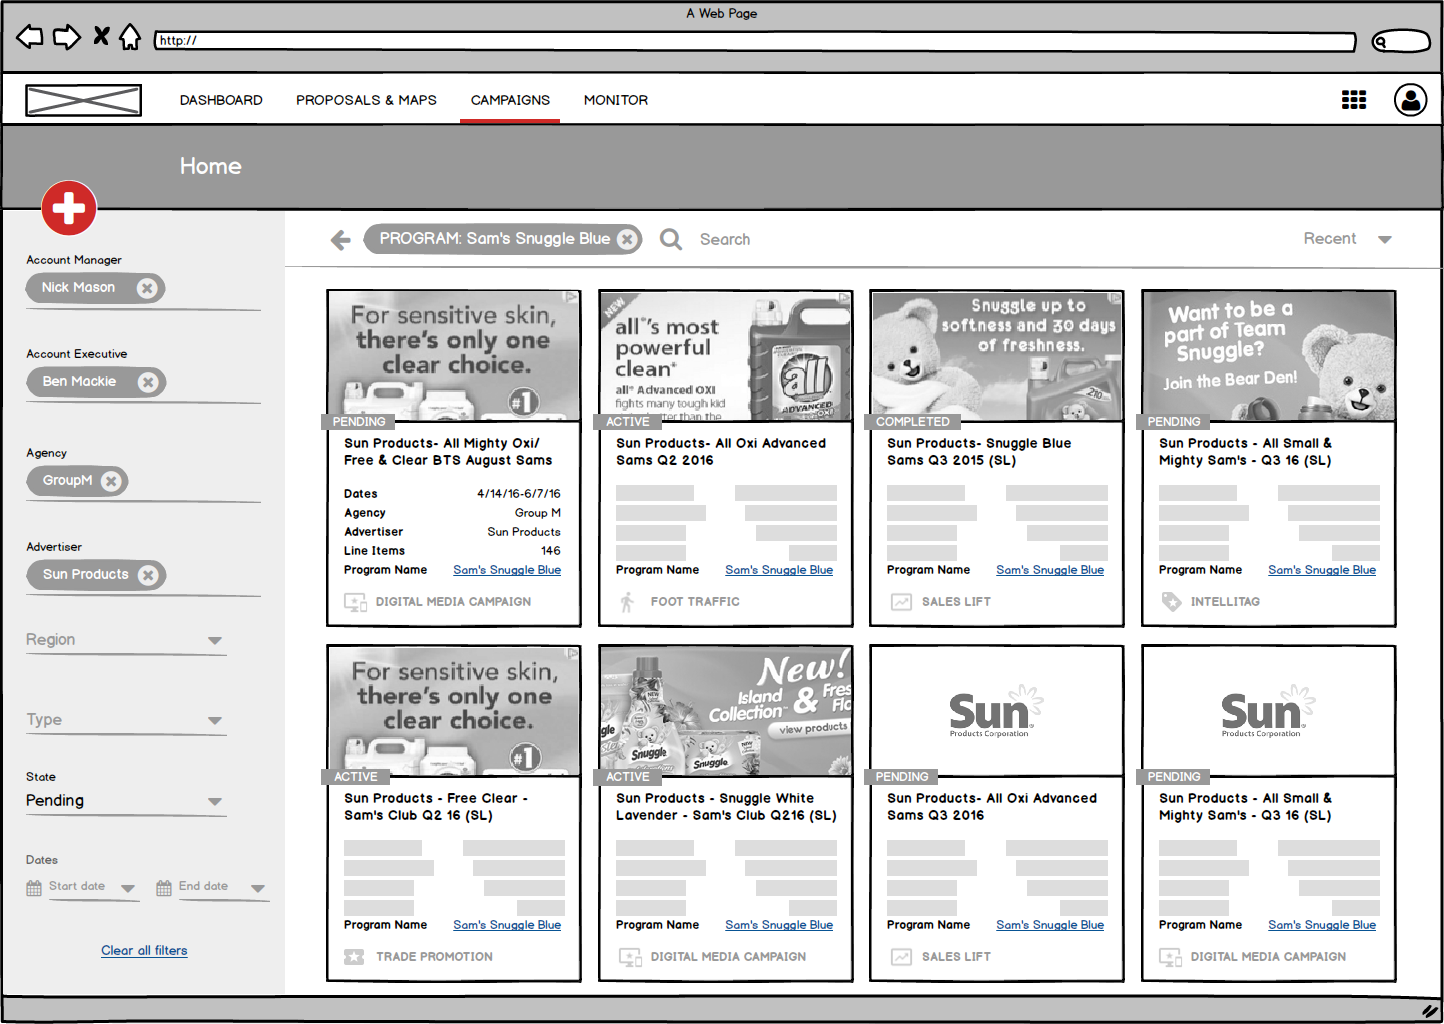
Task: Open All Oxi Advanced Q2 2016 ad thumbnail
Action: [725, 356]
